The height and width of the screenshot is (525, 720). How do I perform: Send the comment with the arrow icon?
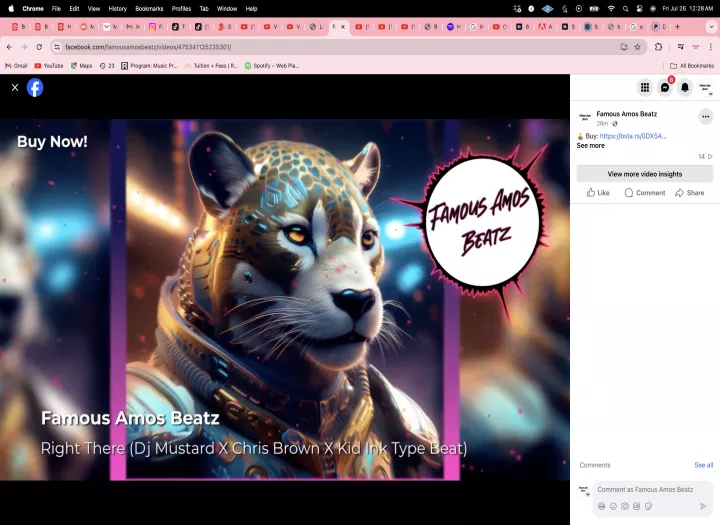click(703, 506)
